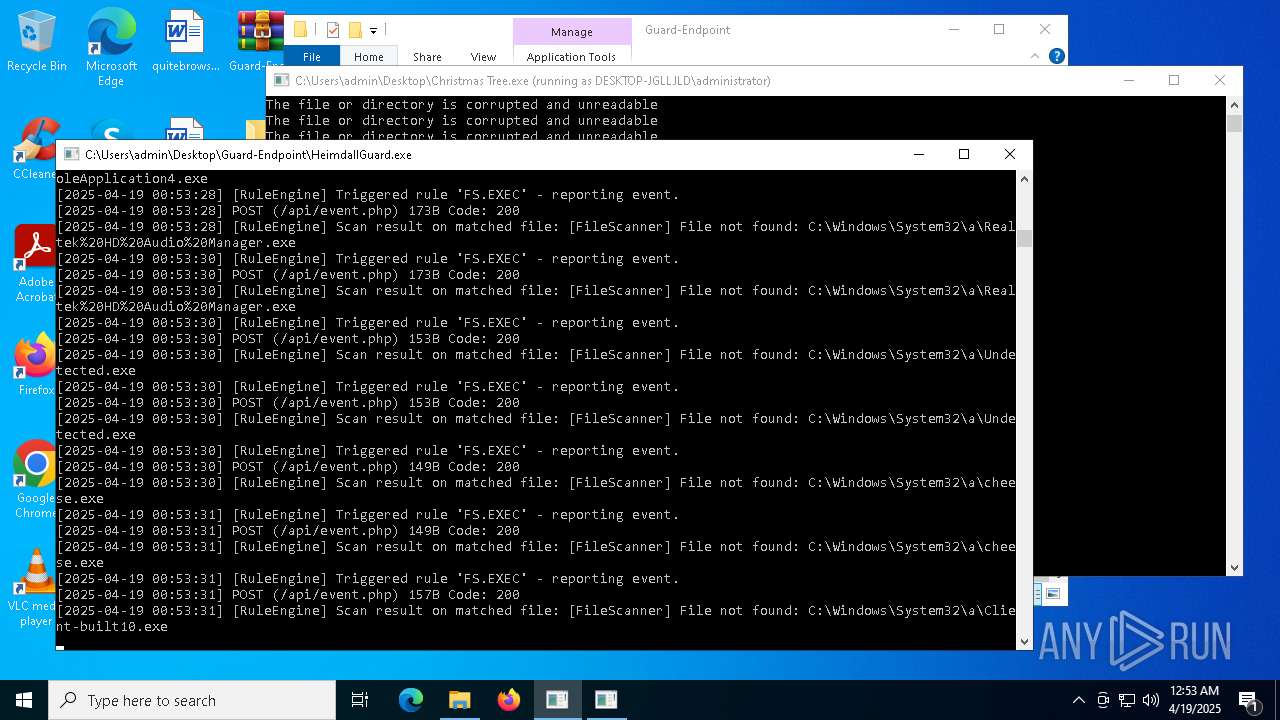The width and height of the screenshot is (1280, 720).
Task: Switch to the second console taskbar button
Action: [606, 700]
